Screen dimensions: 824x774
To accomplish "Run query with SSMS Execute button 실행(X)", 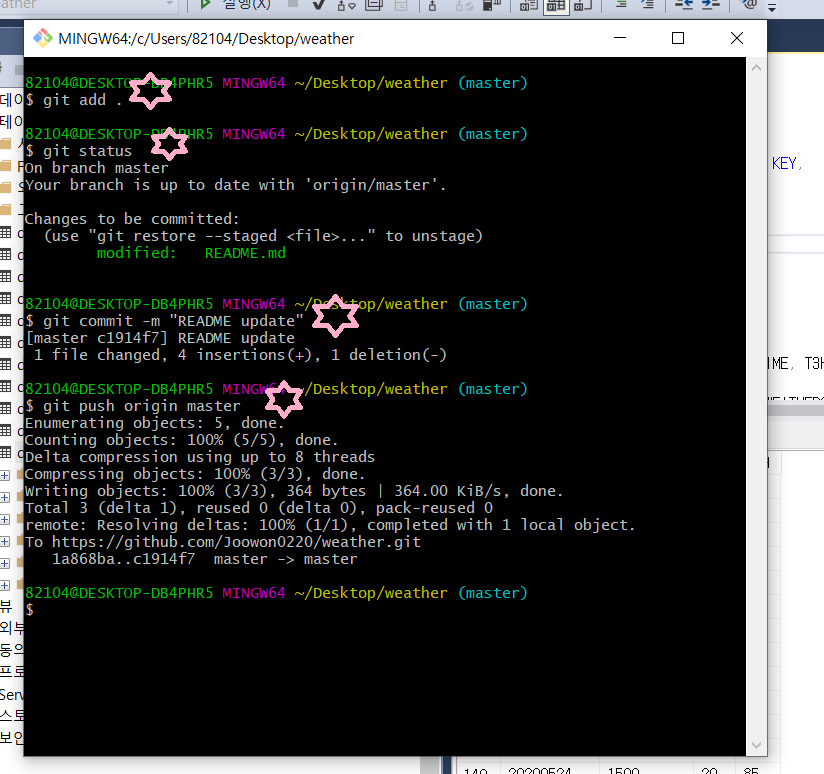I will coord(235,4).
